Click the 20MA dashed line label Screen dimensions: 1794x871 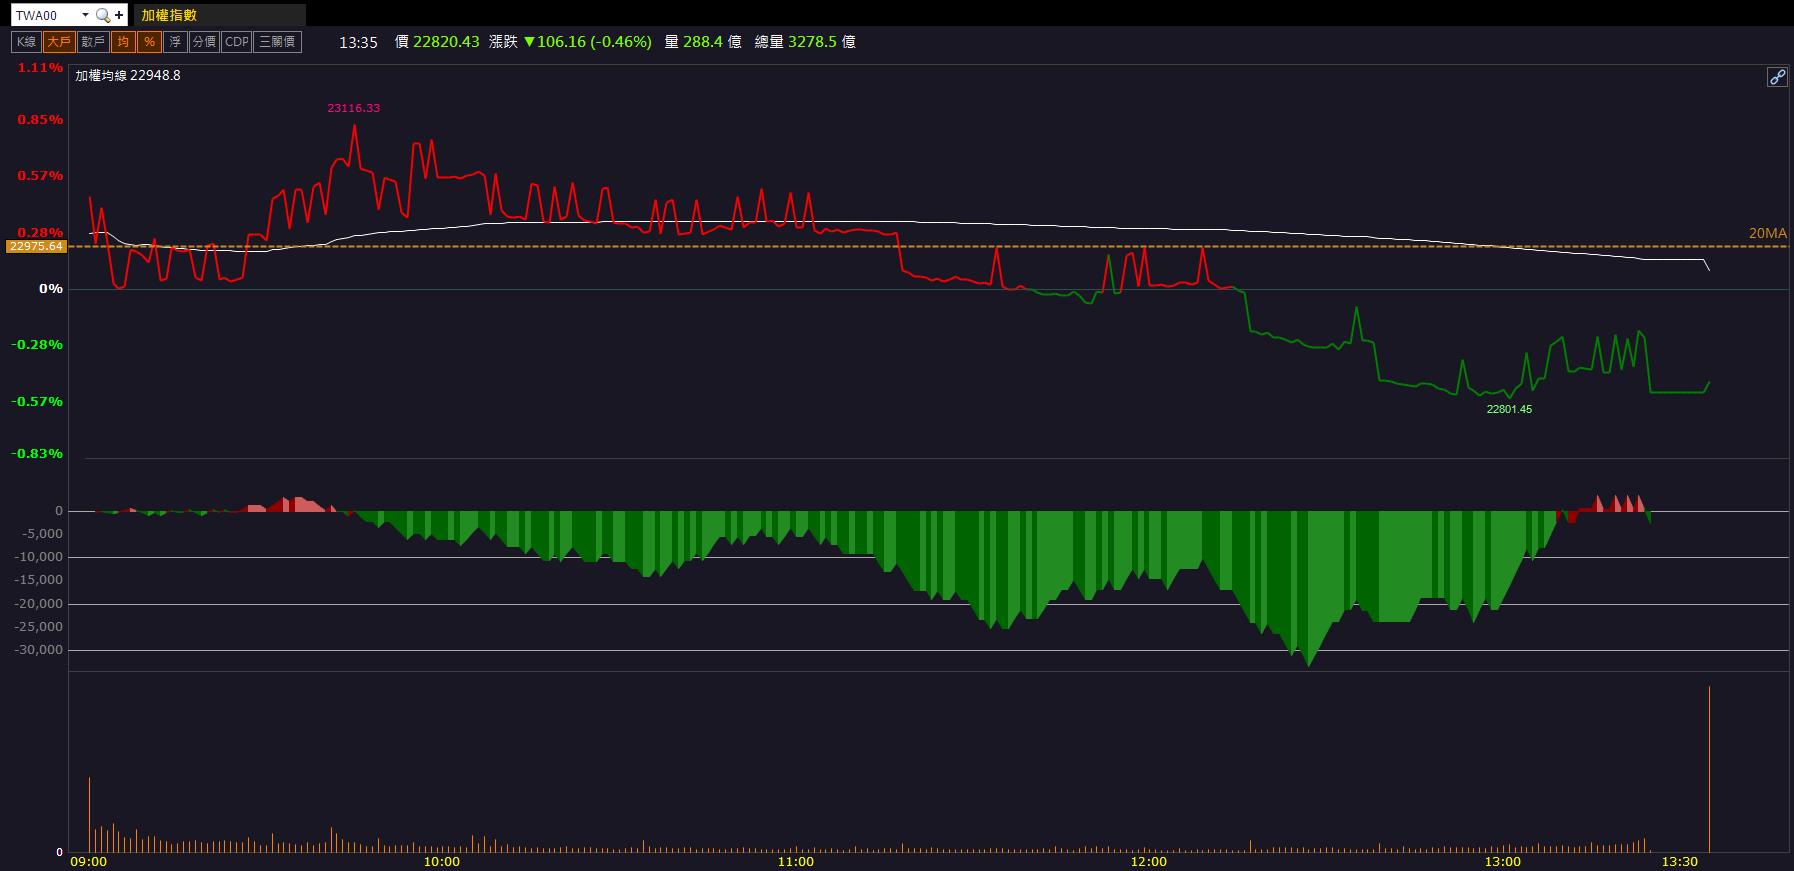tap(1767, 233)
